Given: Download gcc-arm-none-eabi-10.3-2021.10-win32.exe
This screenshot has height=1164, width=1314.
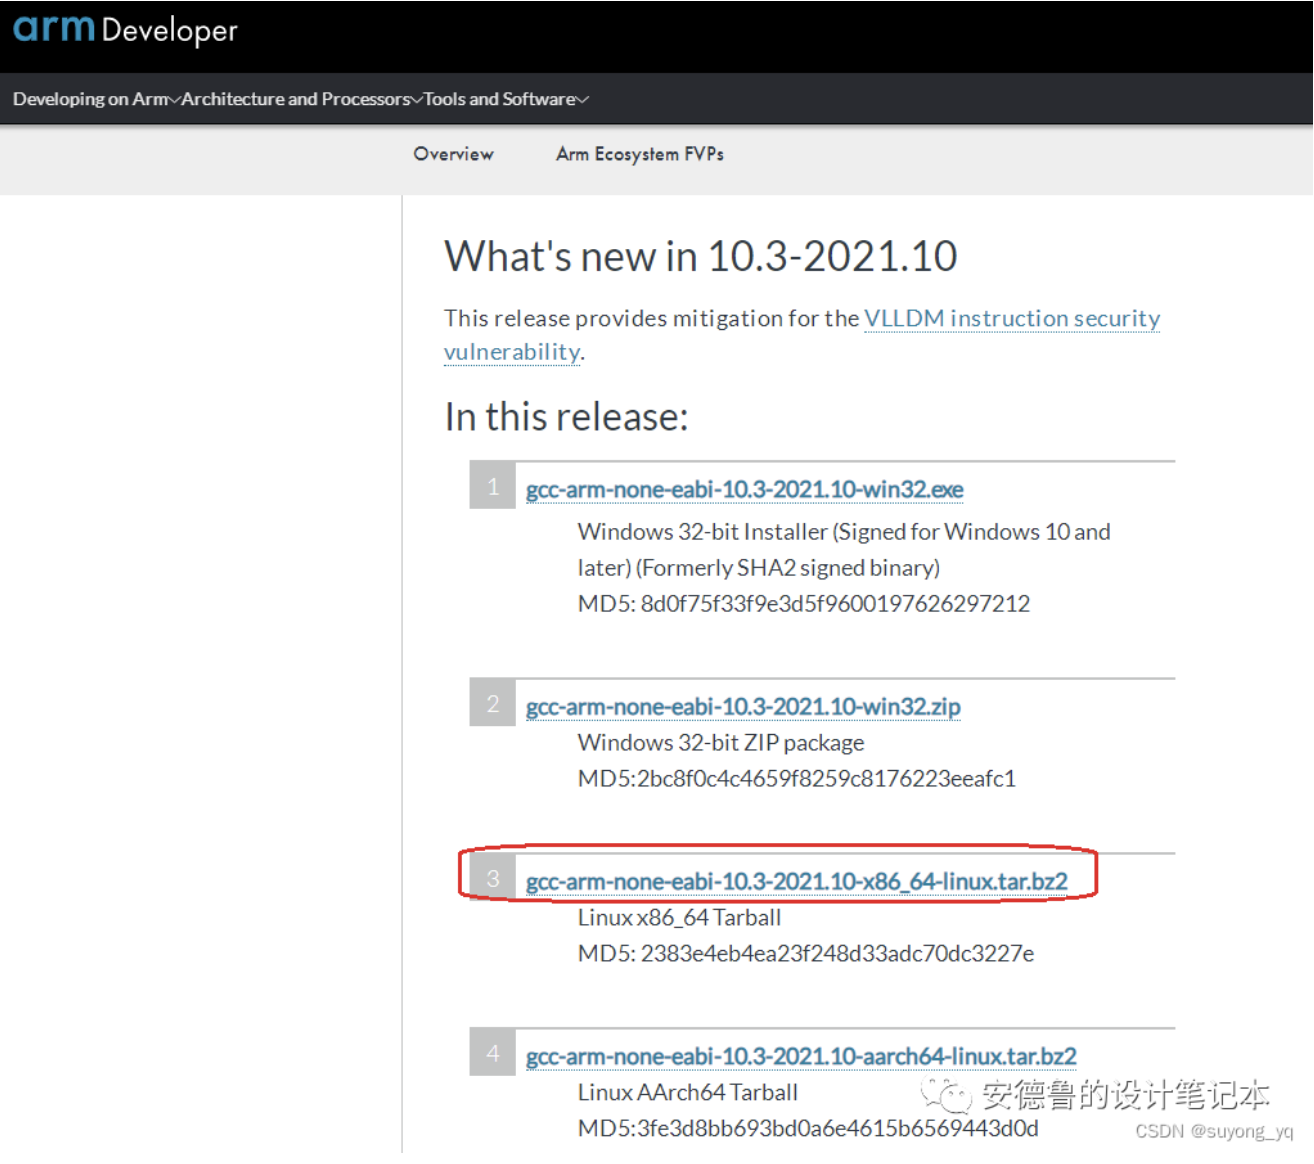Looking at the screenshot, I should [745, 489].
